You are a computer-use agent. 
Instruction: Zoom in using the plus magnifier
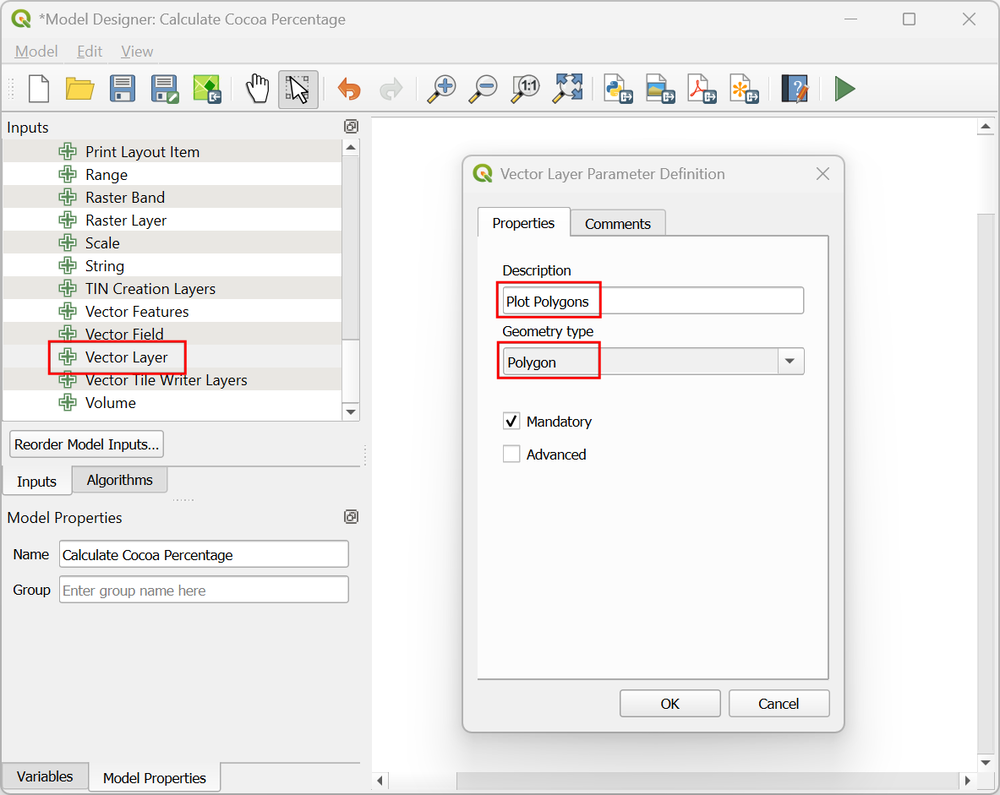441,89
